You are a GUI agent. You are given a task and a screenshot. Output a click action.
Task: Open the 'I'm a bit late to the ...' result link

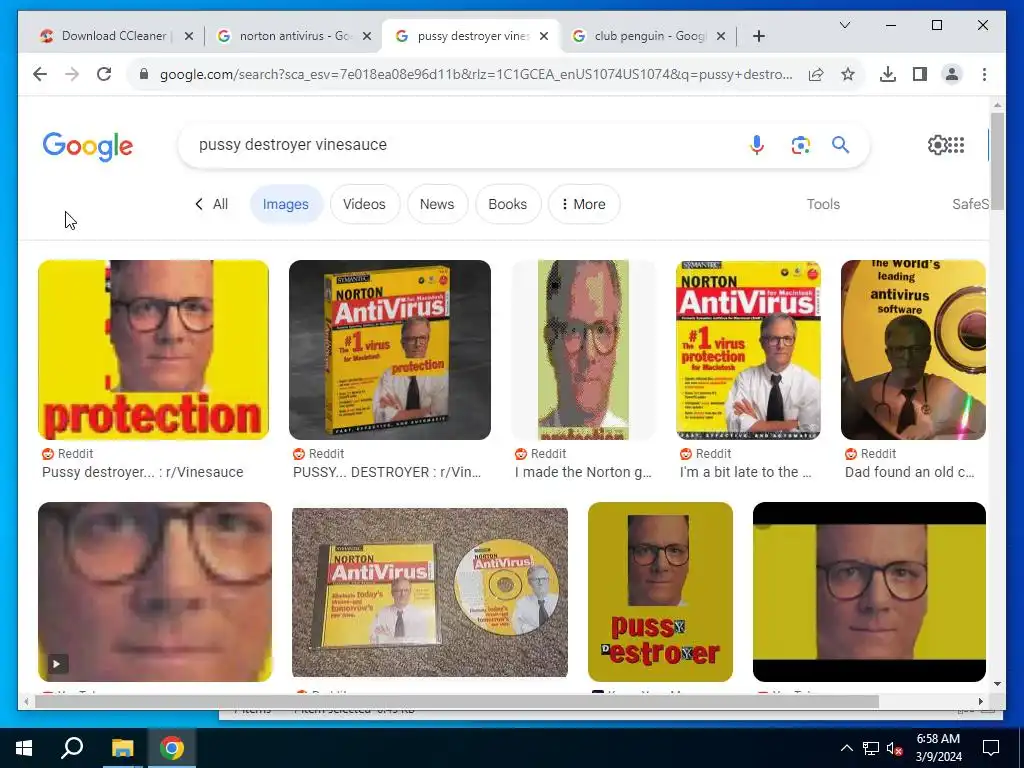tap(746, 472)
